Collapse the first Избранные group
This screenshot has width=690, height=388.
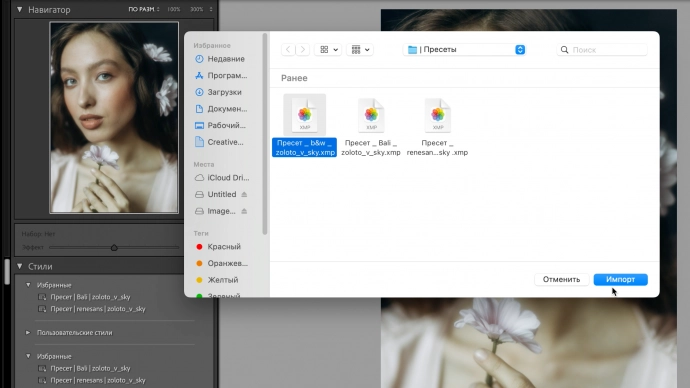coord(28,285)
